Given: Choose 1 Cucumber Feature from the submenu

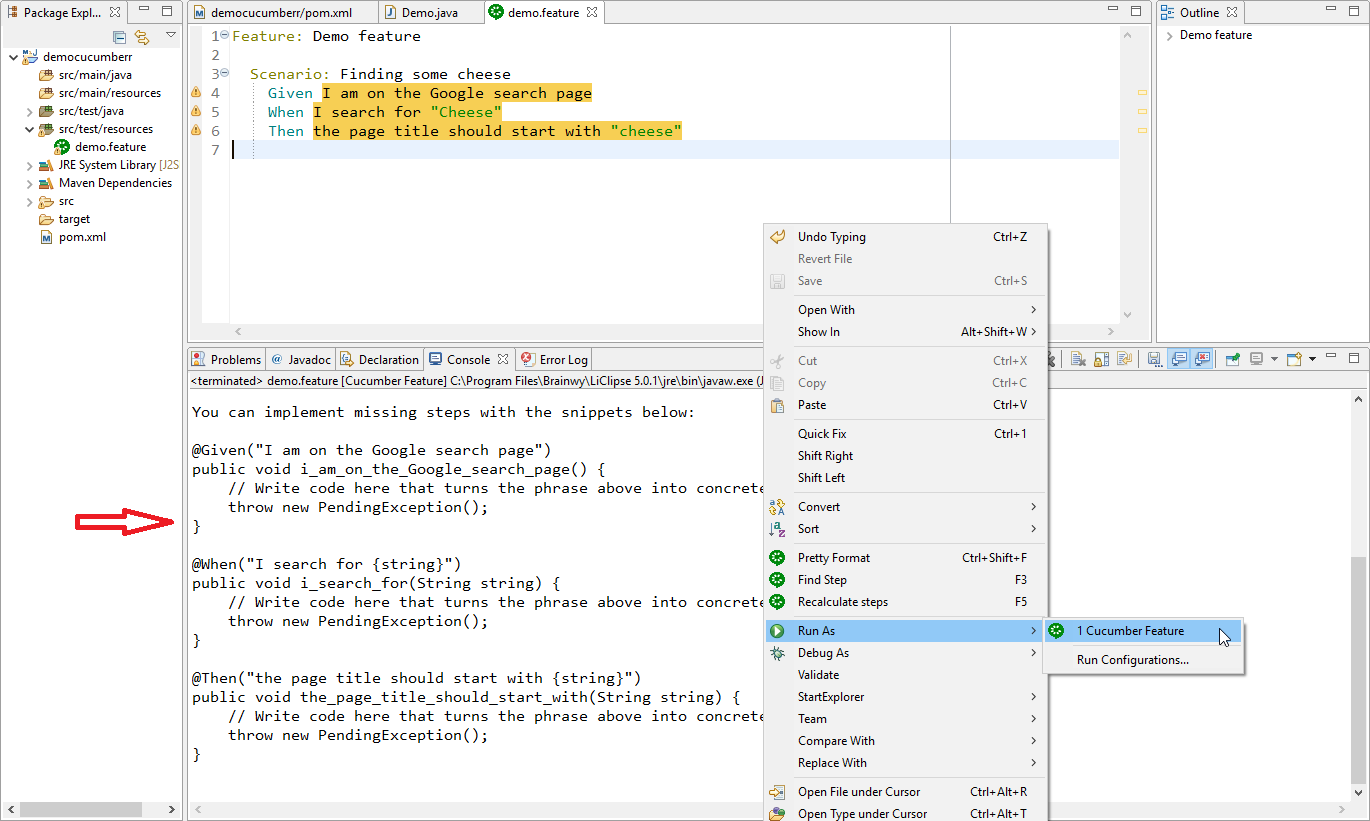Looking at the screenshot, I should pyautogui.click(x=1130, y=630).
